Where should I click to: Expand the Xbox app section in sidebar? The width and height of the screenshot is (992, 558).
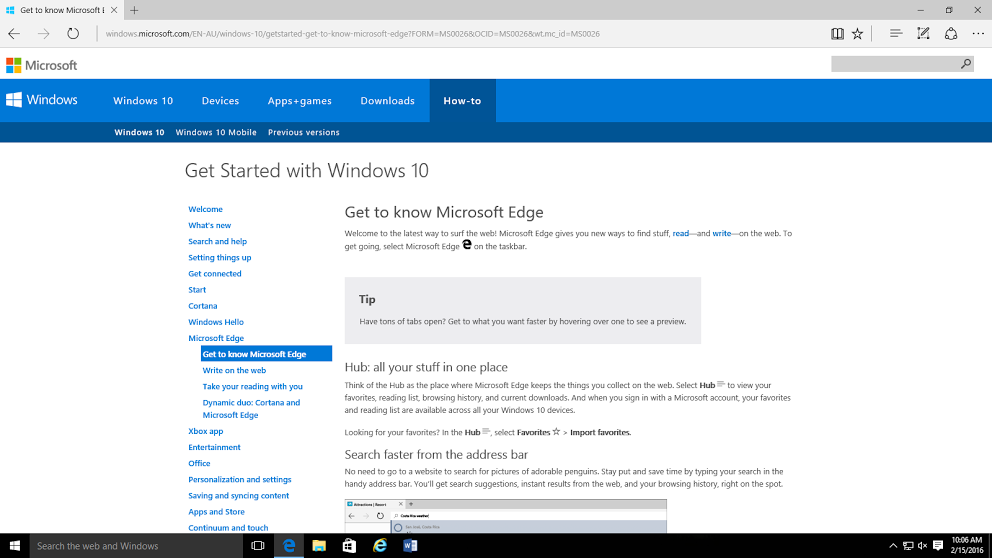point(206,431)
